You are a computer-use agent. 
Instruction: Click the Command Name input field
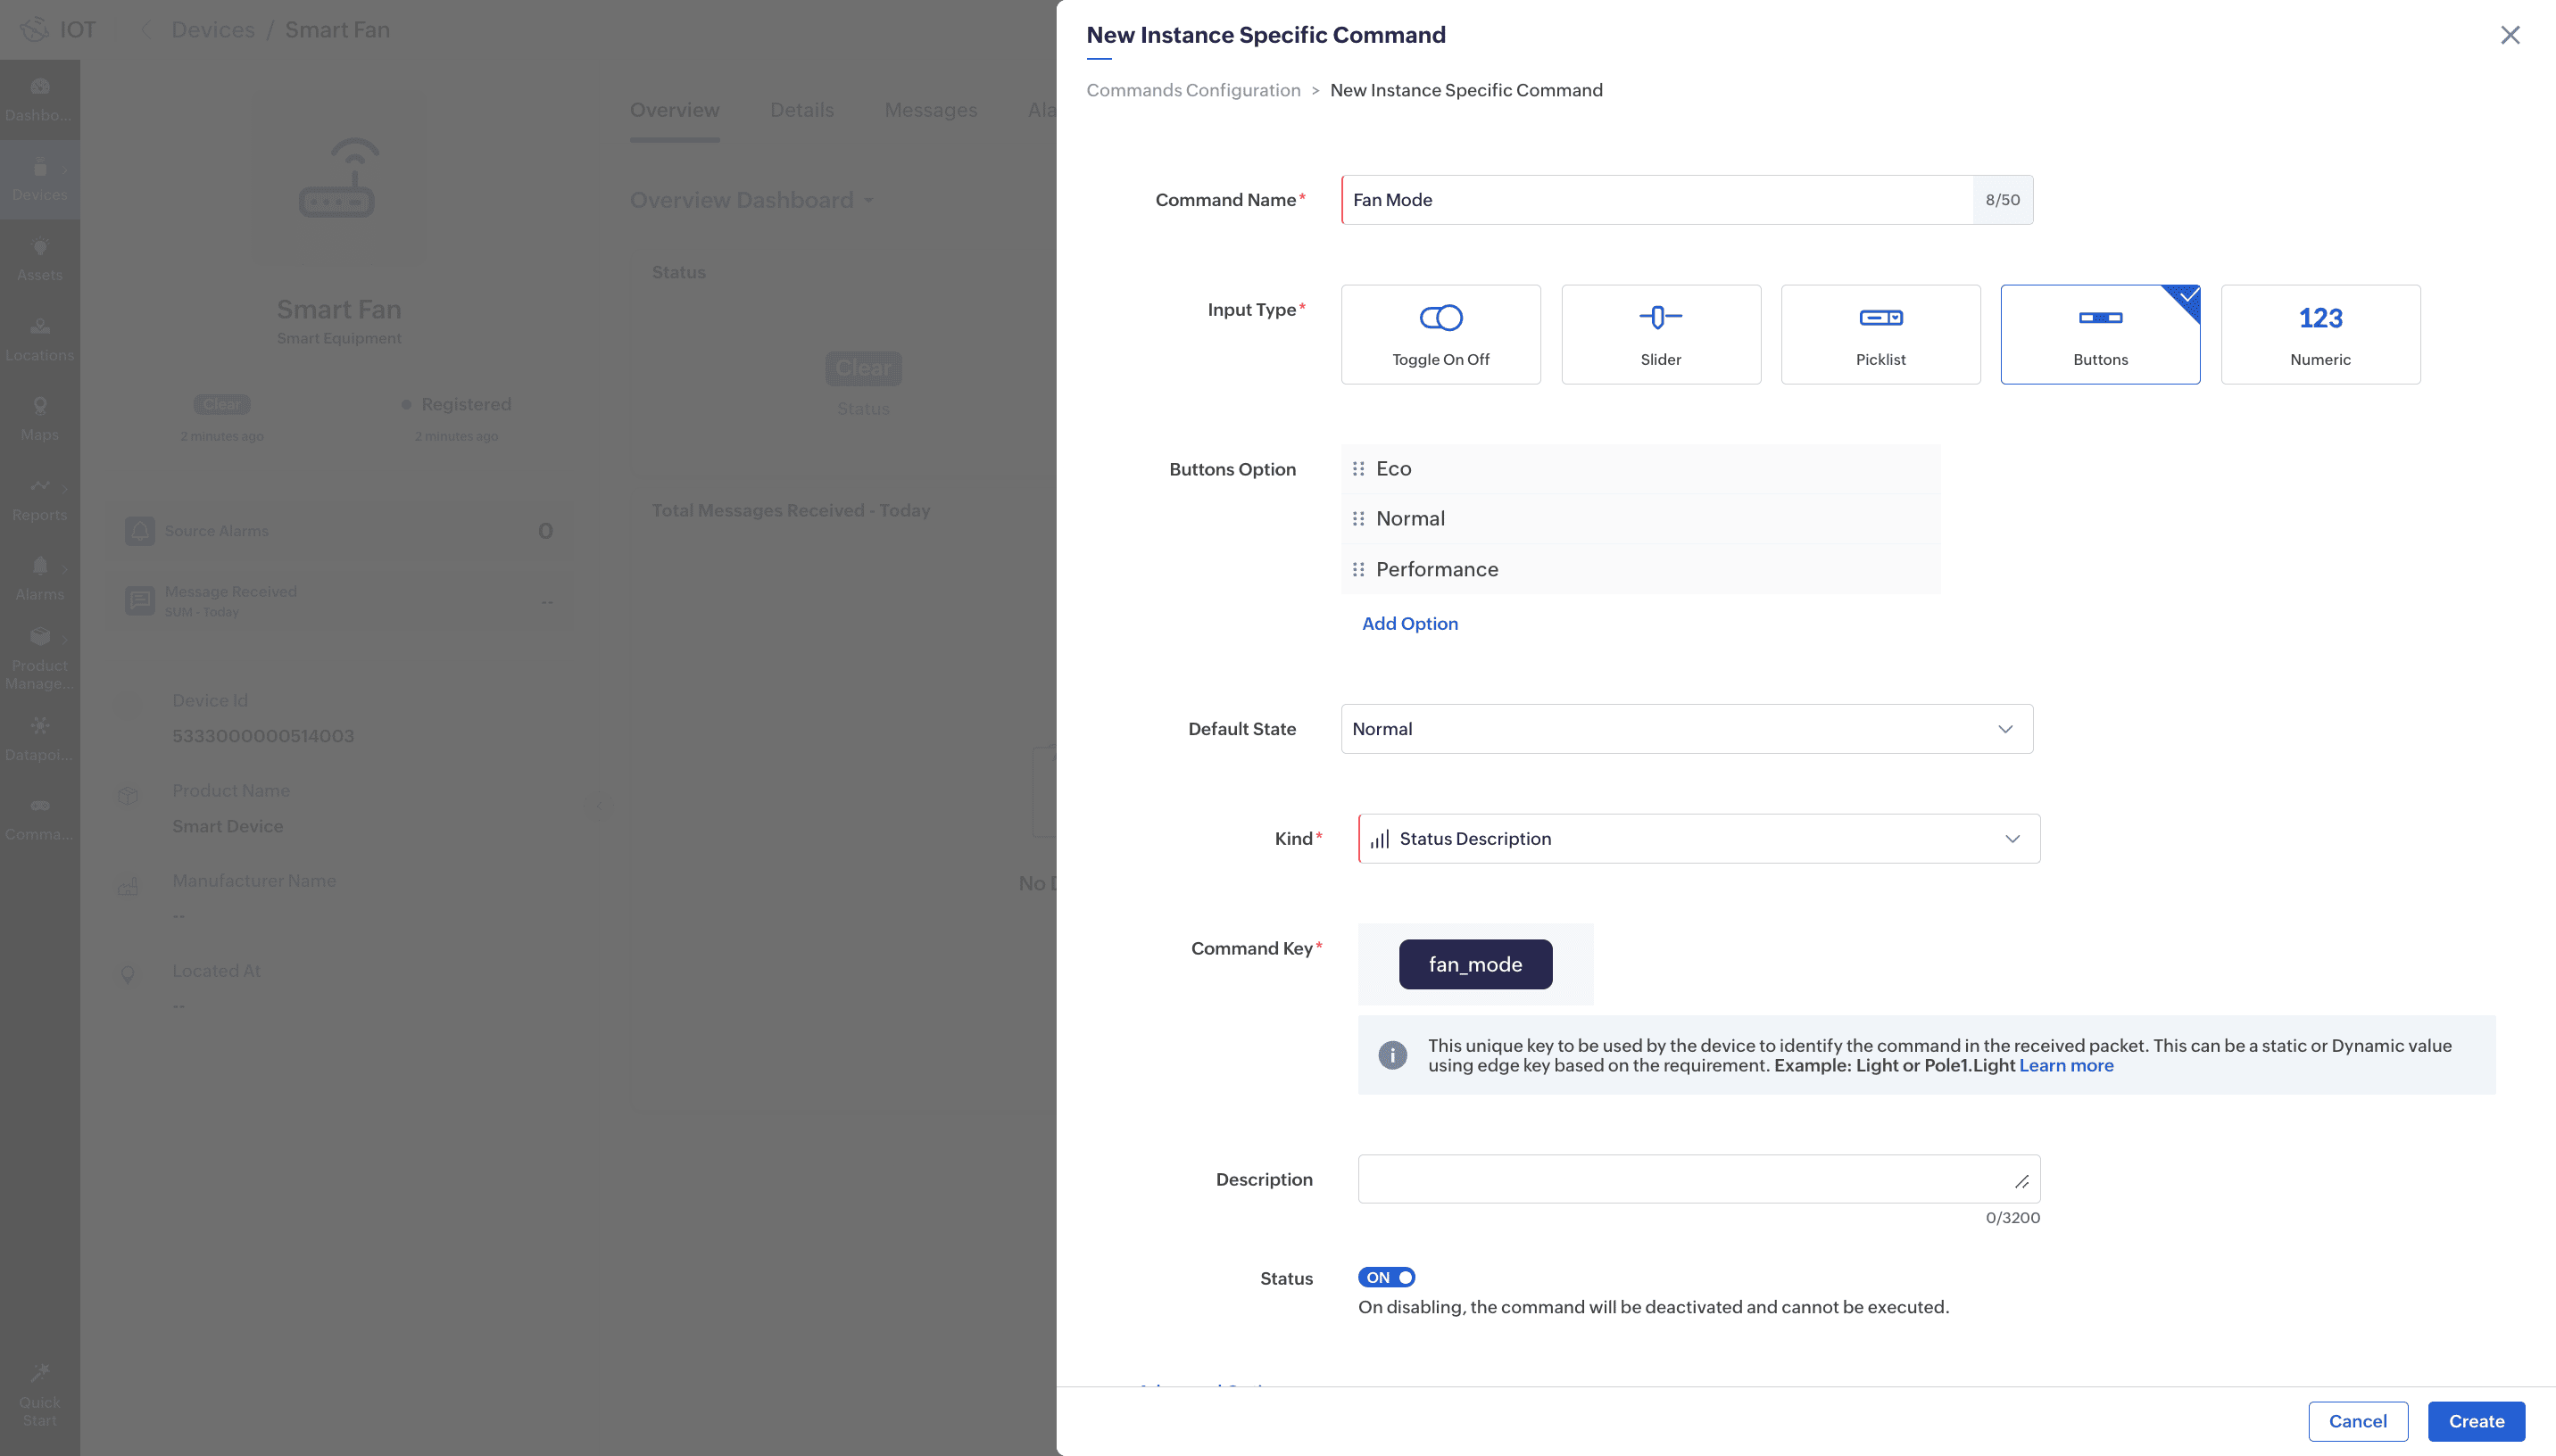tap(1656, 200)
